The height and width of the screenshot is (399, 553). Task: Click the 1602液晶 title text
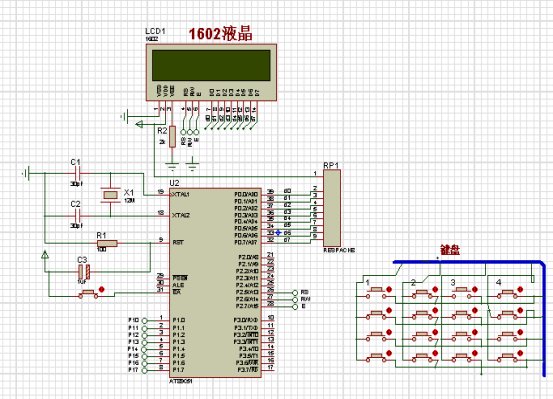[221, 34]
